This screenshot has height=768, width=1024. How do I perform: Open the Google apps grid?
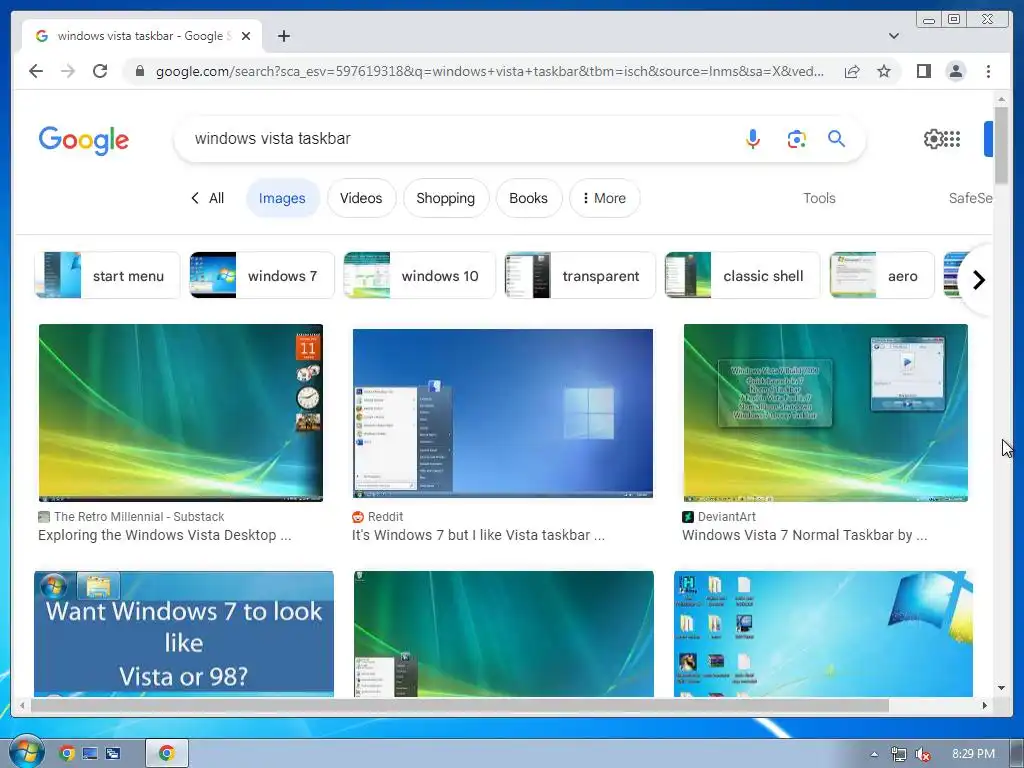[952, 138]
